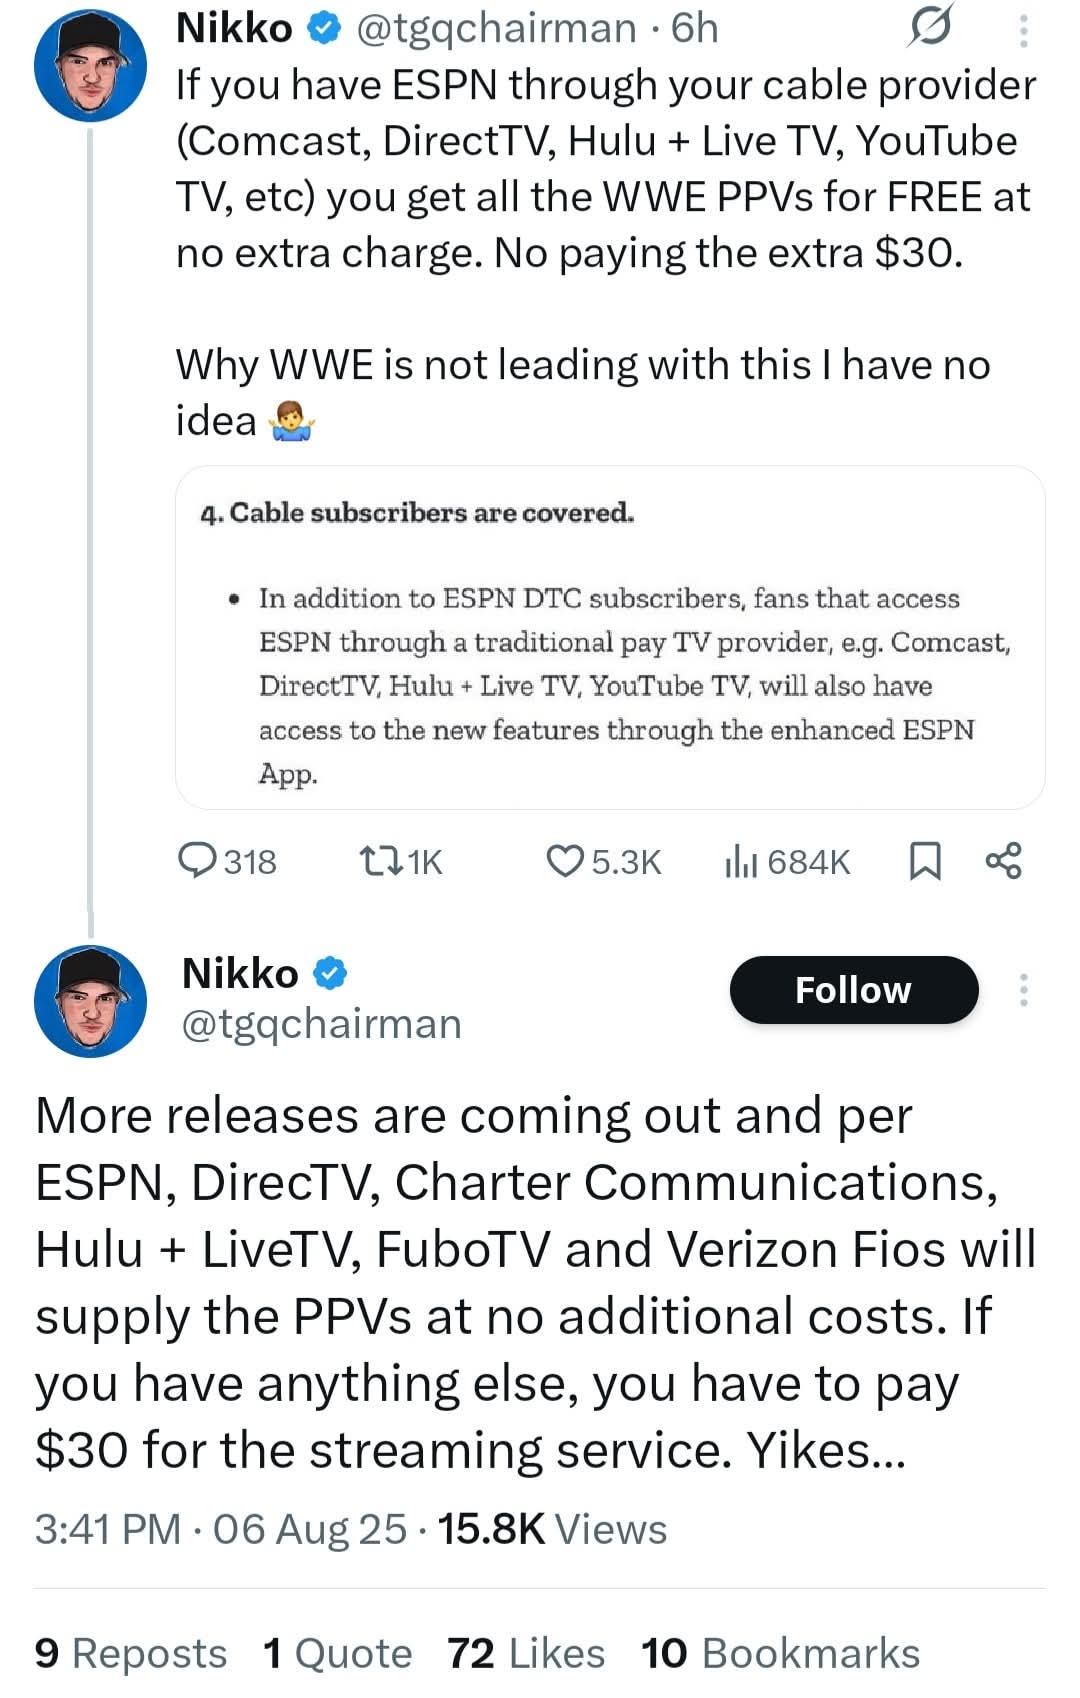Repost the first tweet with 1K reposts

380,861
